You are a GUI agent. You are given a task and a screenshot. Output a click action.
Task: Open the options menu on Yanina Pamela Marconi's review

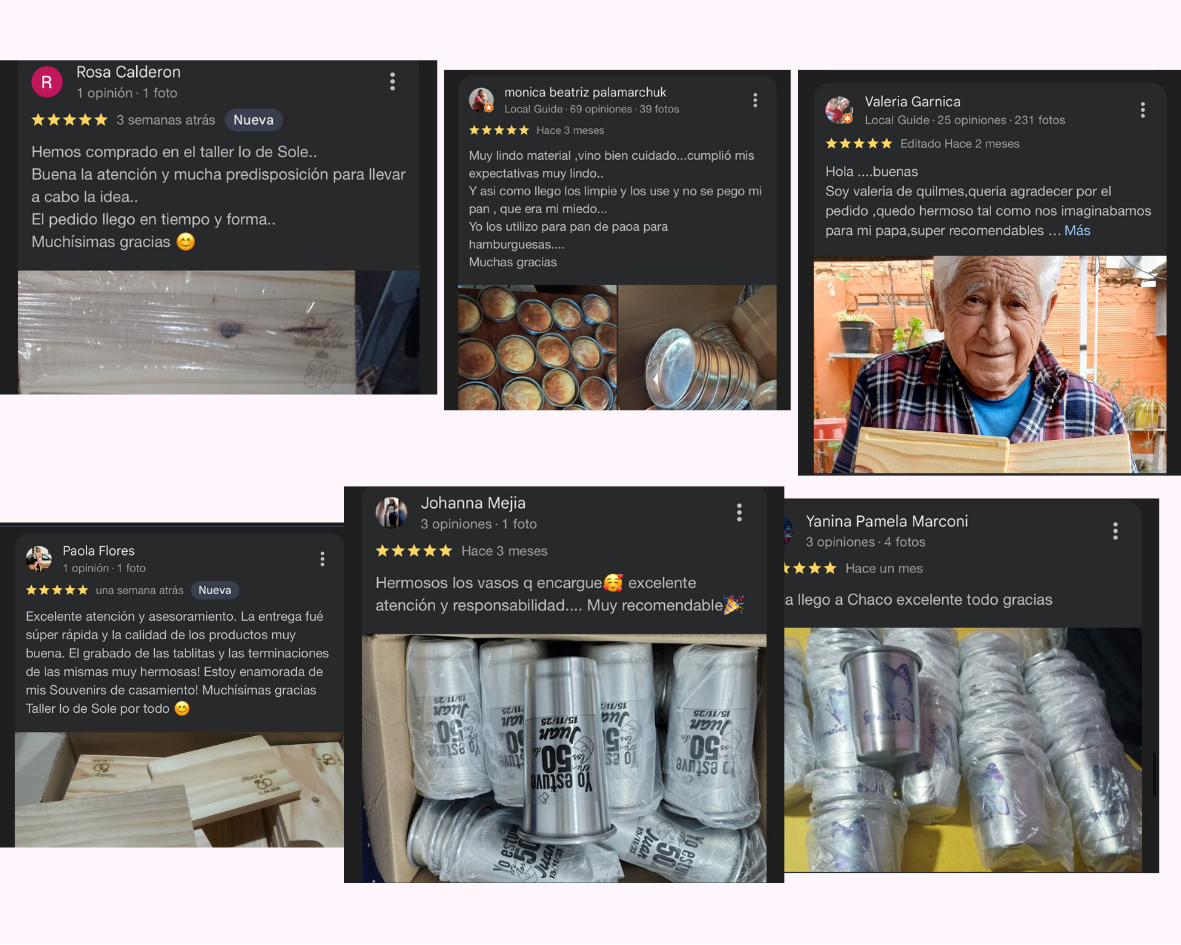point(1115,531)
